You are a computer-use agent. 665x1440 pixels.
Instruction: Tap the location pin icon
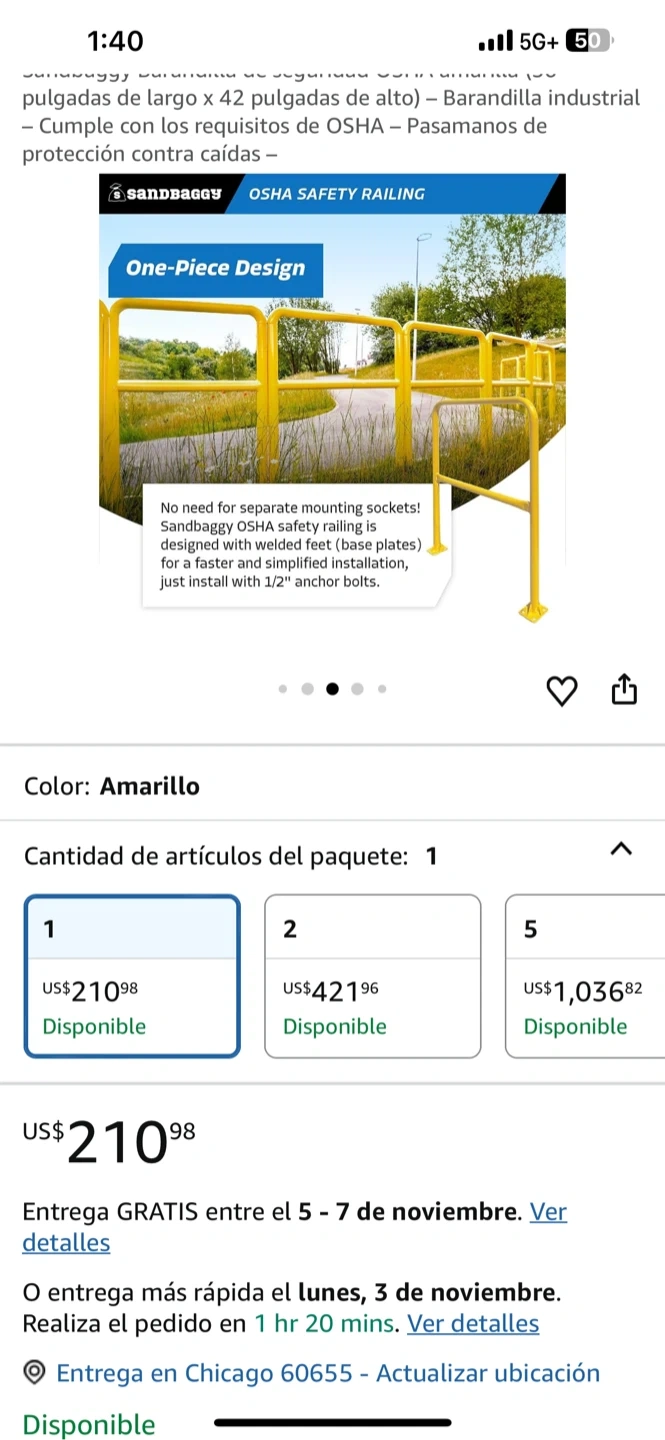point(34,1373)
